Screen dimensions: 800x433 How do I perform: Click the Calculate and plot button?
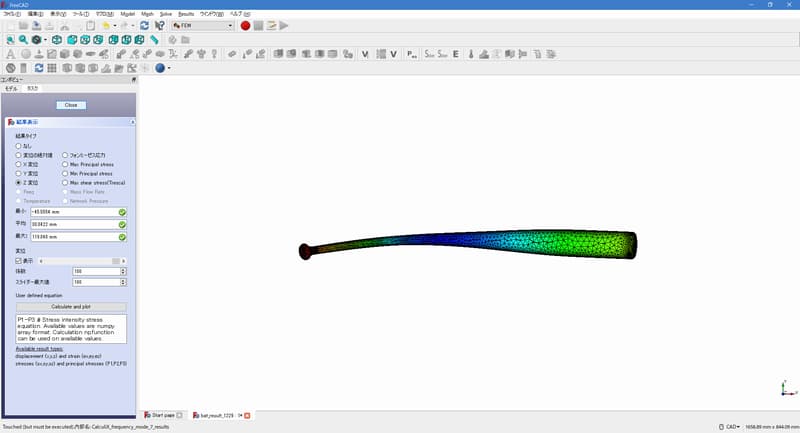click(x=71, y=307)
